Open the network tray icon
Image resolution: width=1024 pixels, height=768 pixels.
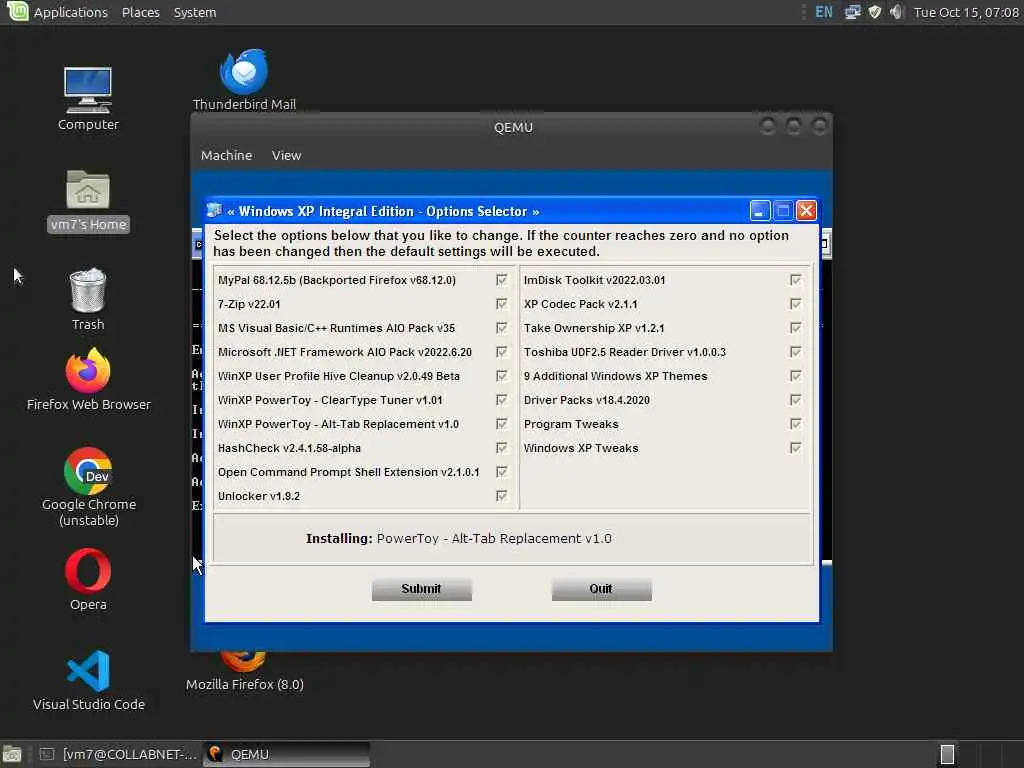coord(852,12)
